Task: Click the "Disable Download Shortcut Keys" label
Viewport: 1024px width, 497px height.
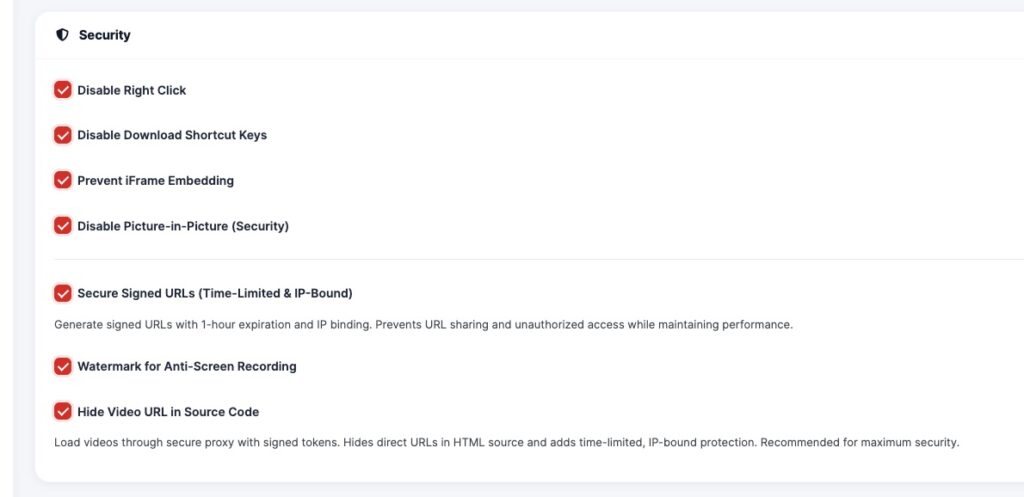Action: pyautogui.click(x=172, y=135)
